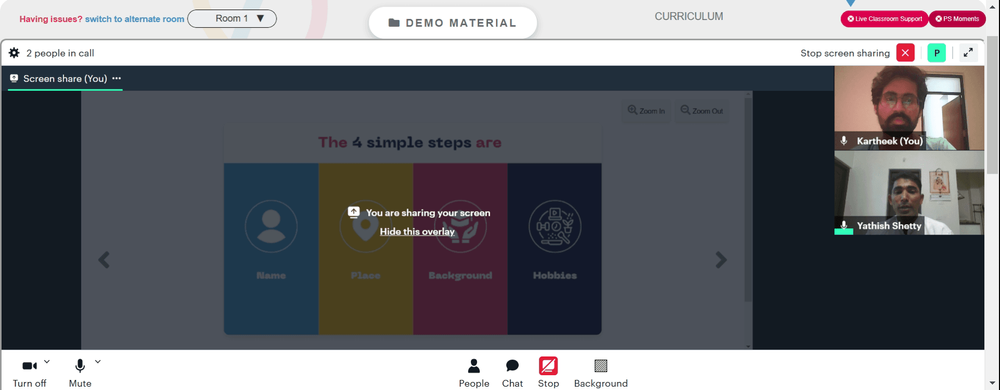Mute the microphone

click(80, 373)
